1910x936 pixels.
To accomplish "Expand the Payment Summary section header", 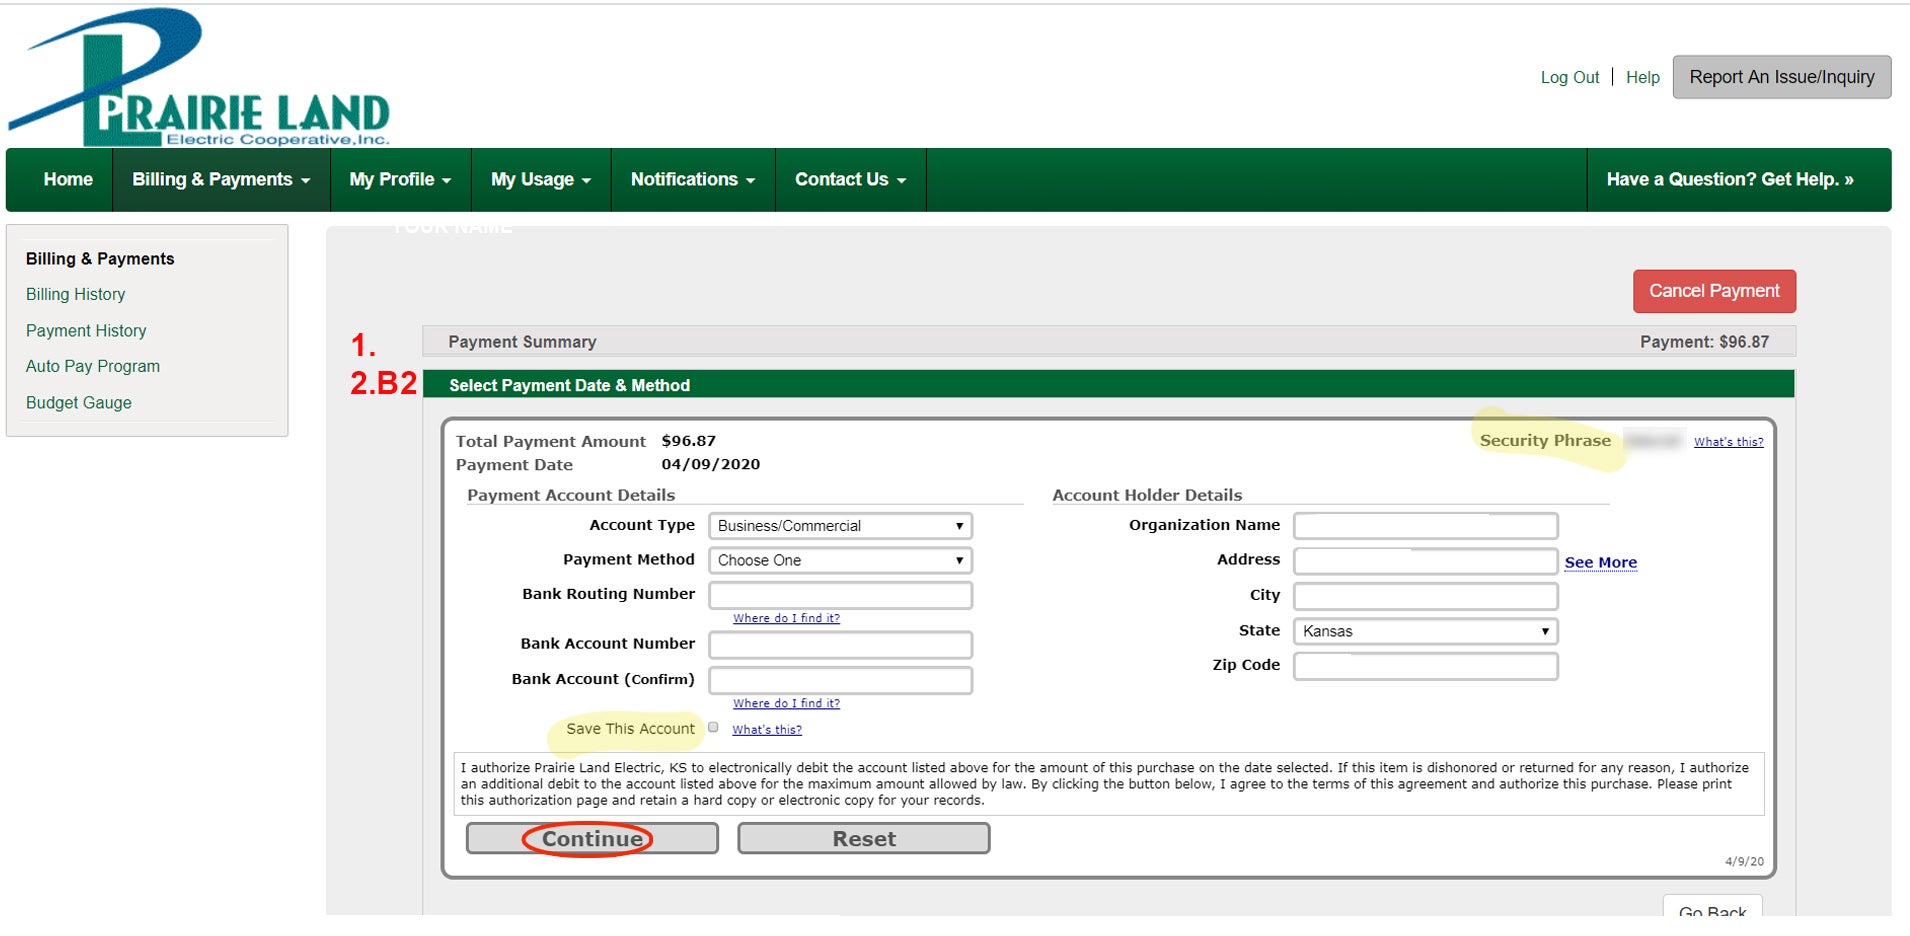I will pyautogui.click(x=1108, y=341).
